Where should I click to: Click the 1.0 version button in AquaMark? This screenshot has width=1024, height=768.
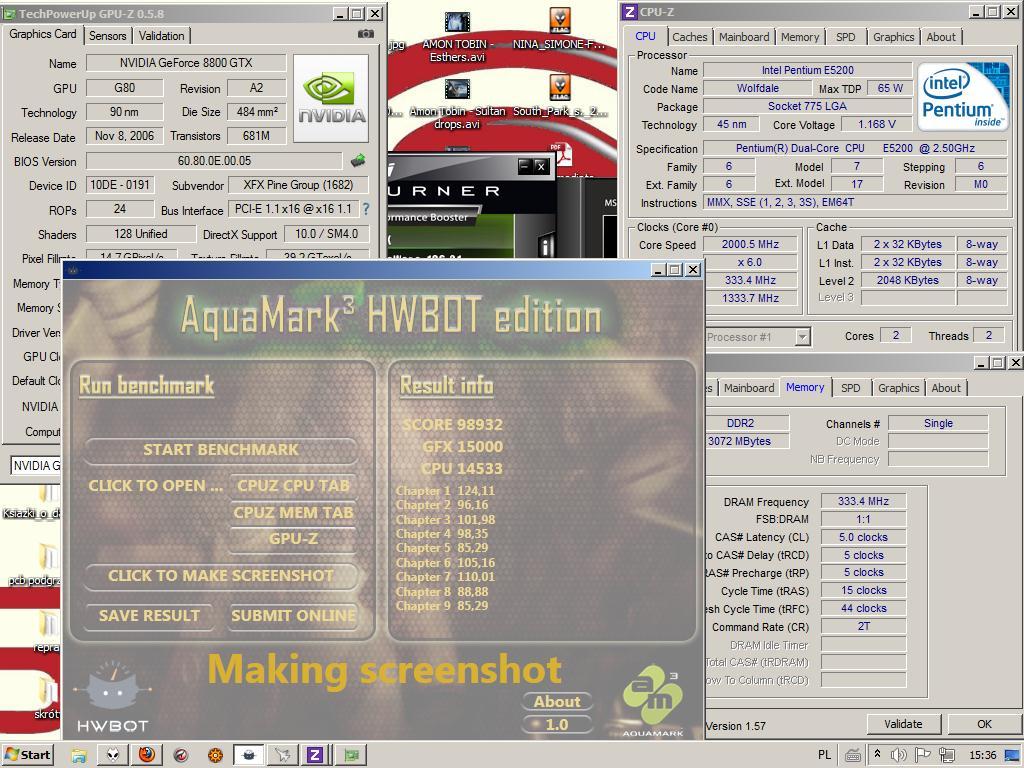557,725
